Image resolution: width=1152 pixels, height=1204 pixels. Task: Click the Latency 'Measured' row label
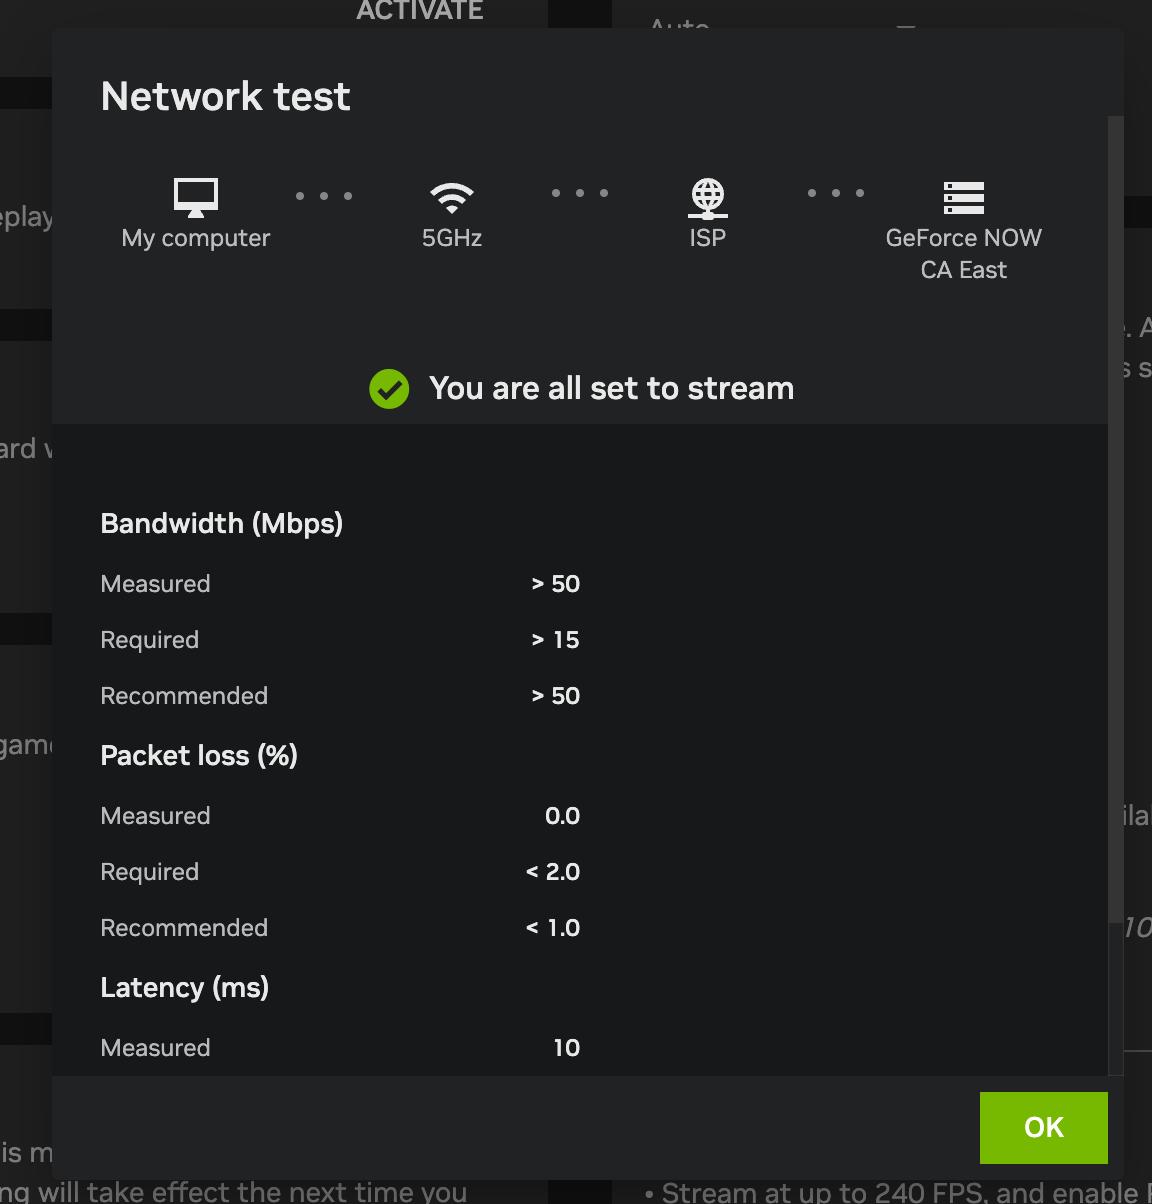pos(156,1048)
